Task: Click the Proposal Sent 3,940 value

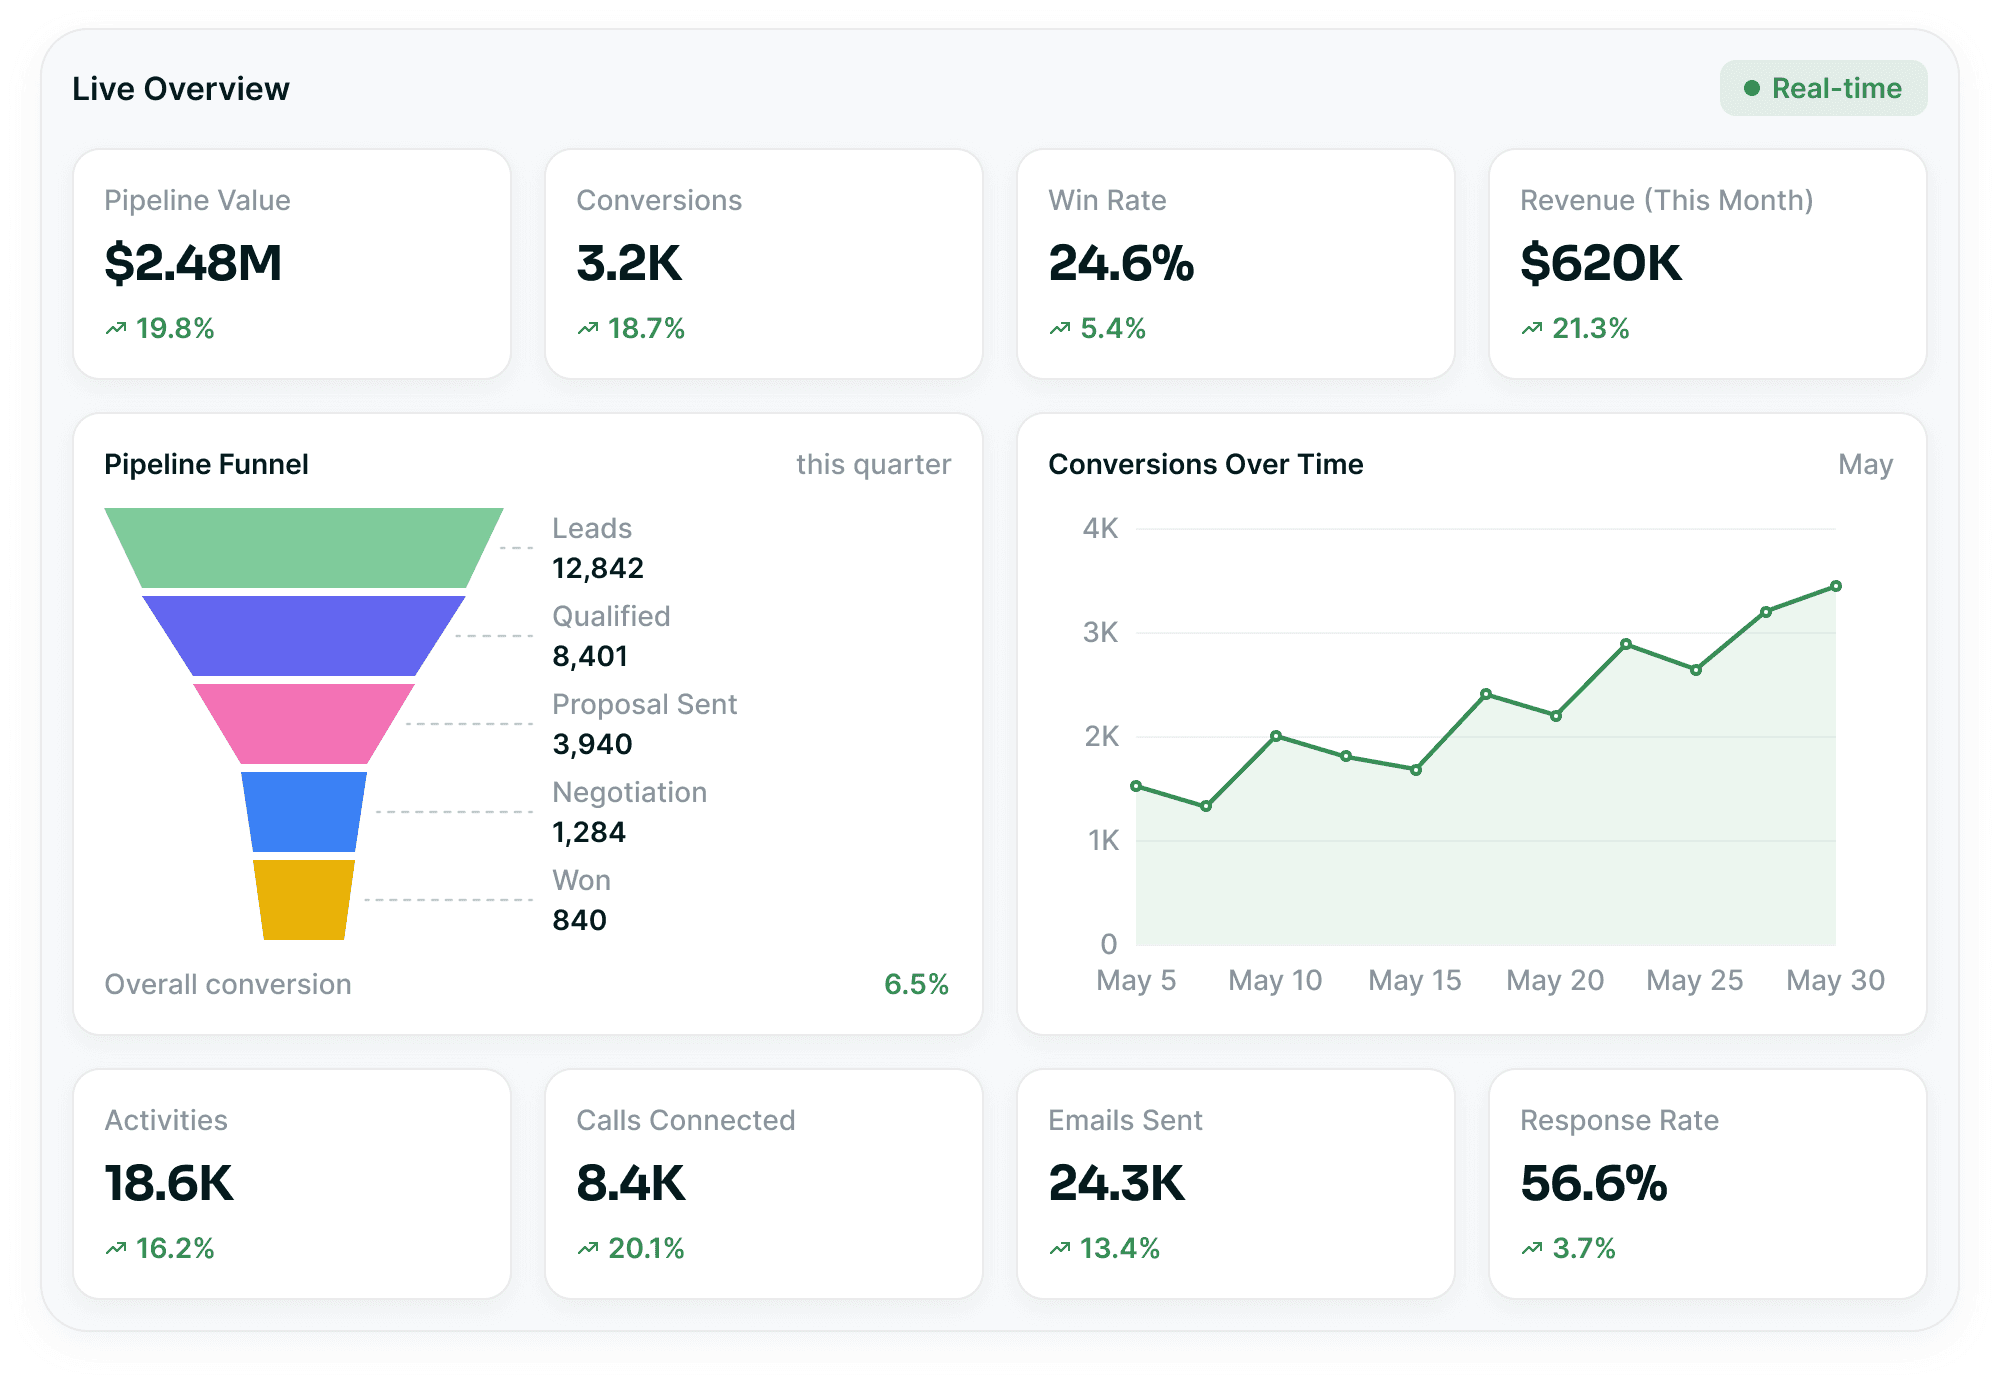Action: (x=592, y=744)
